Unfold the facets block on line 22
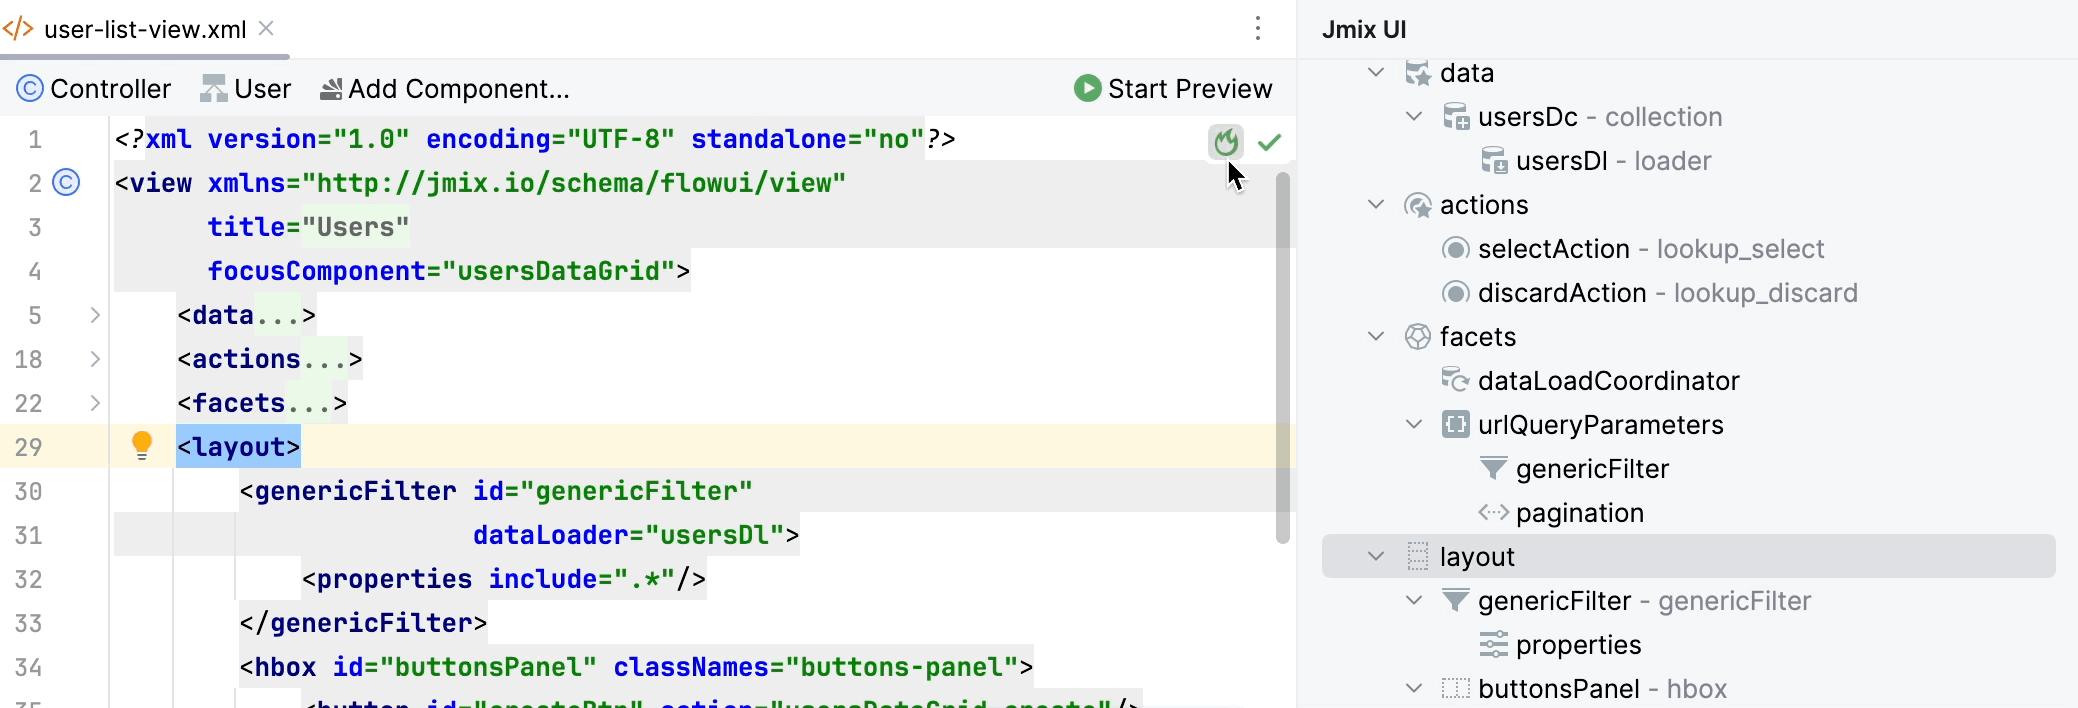Viewport: 2078px width, 708px height. click(x=95, y=403)
